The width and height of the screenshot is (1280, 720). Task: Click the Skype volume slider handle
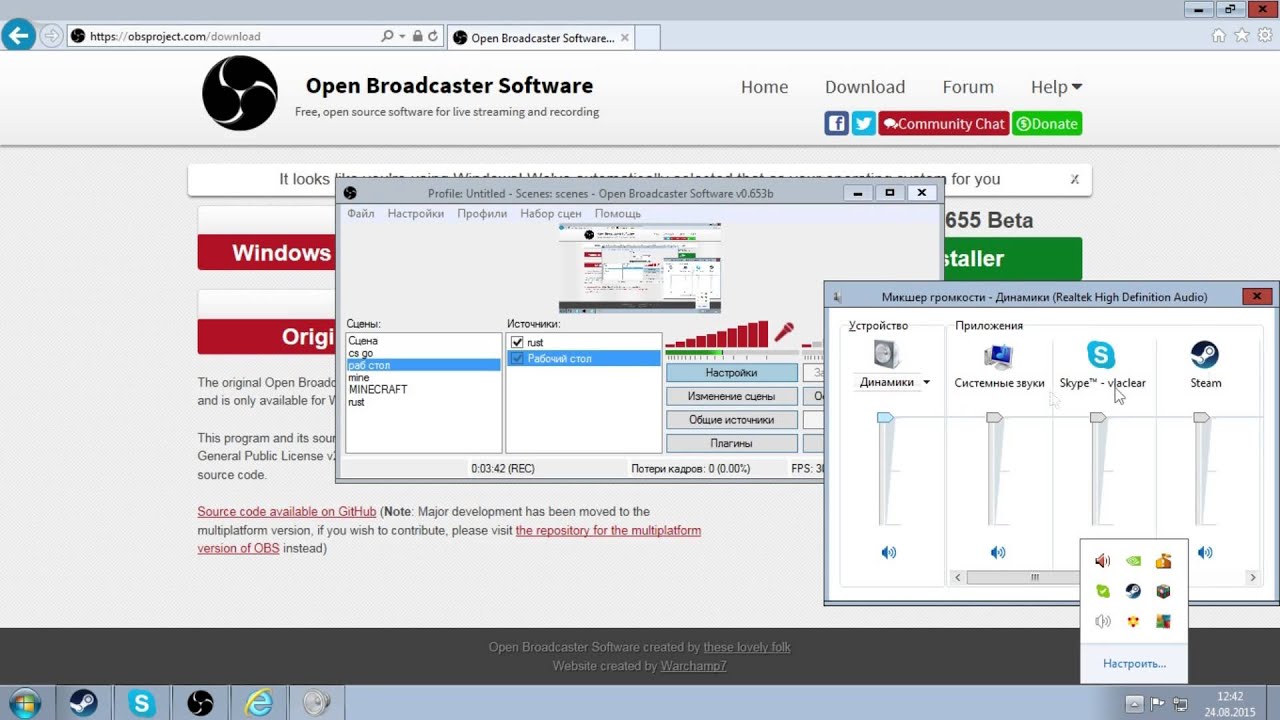pos(1098,418)
